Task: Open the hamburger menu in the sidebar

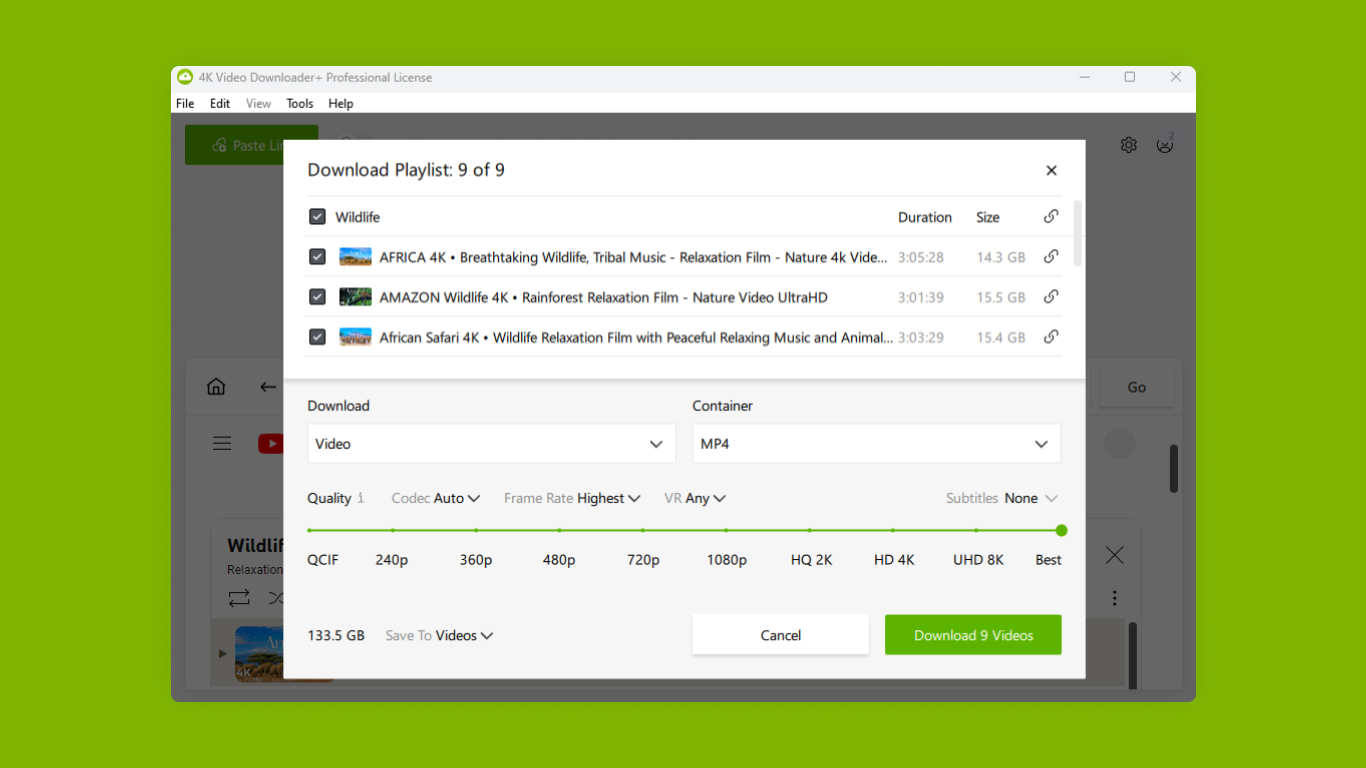Action: click(221, 443)
